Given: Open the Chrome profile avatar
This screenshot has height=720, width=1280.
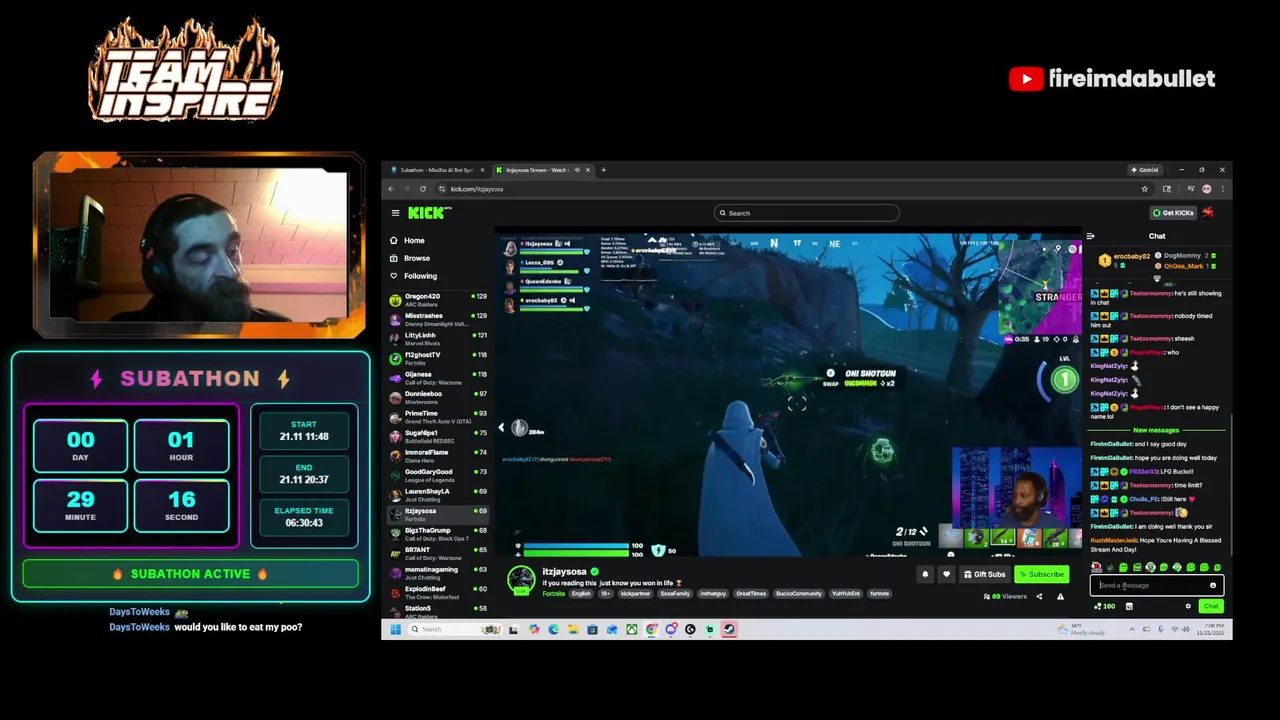Looking at the screenshot, I should pos(1207,189).
